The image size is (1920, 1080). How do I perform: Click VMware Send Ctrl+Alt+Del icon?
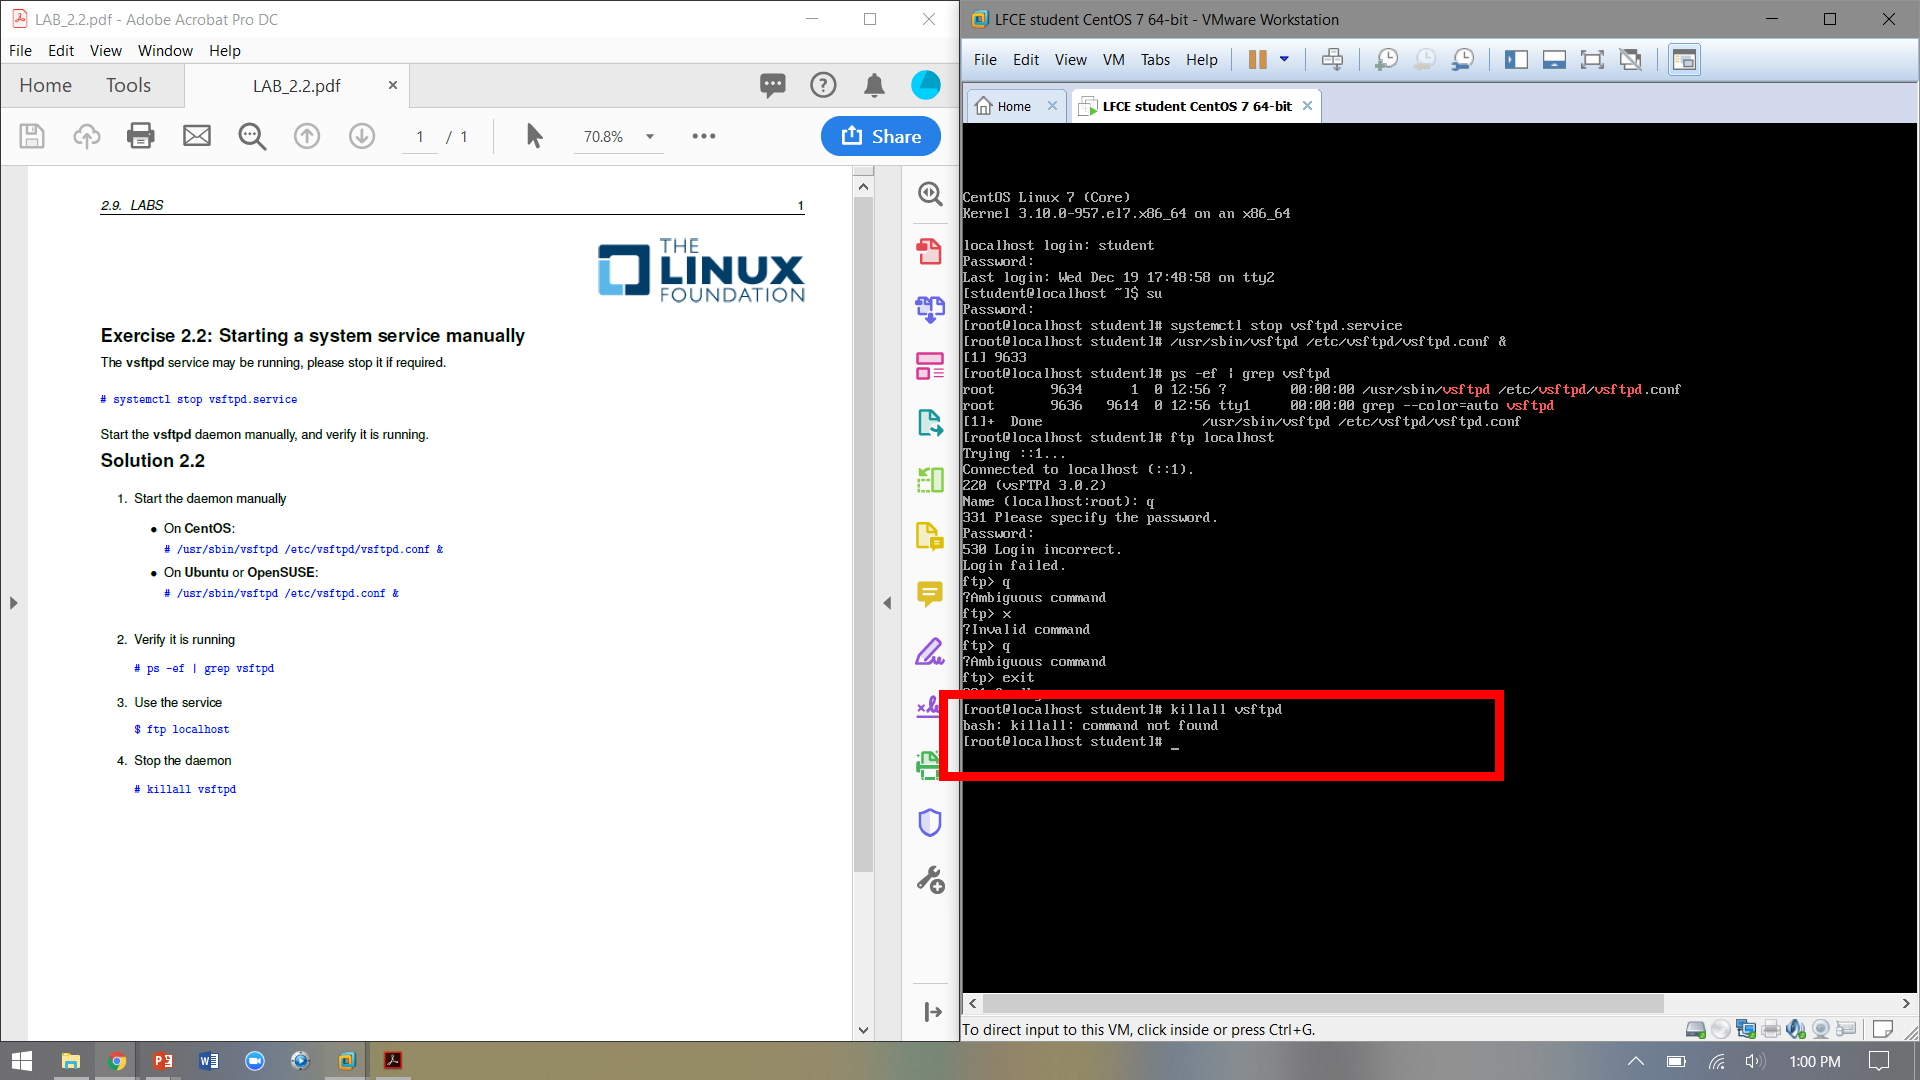(1332, 60)
